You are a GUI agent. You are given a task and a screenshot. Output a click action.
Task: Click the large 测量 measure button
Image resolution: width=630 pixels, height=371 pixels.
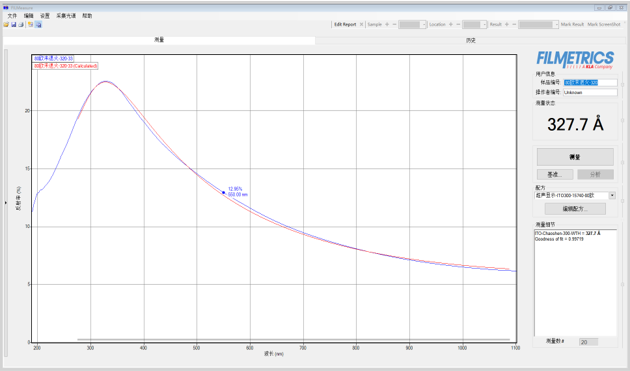tap(575, 157)
